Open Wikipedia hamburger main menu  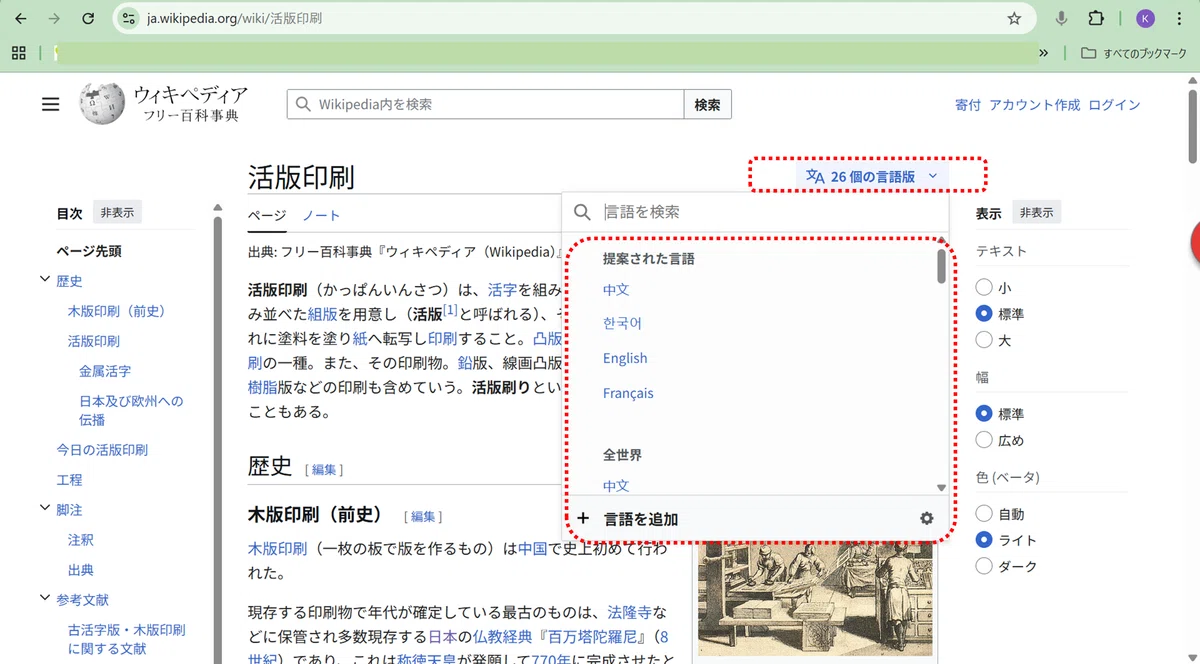pos(51,104)
